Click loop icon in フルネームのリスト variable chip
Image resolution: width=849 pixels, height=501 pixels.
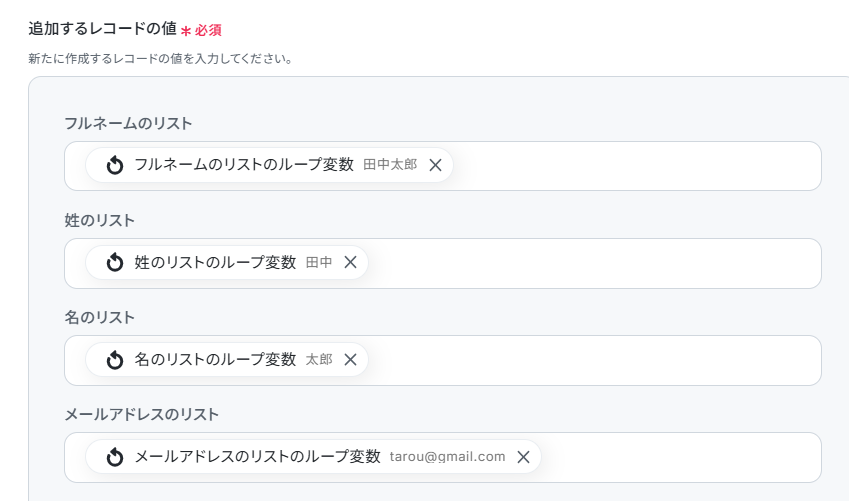tap(114, 165)
